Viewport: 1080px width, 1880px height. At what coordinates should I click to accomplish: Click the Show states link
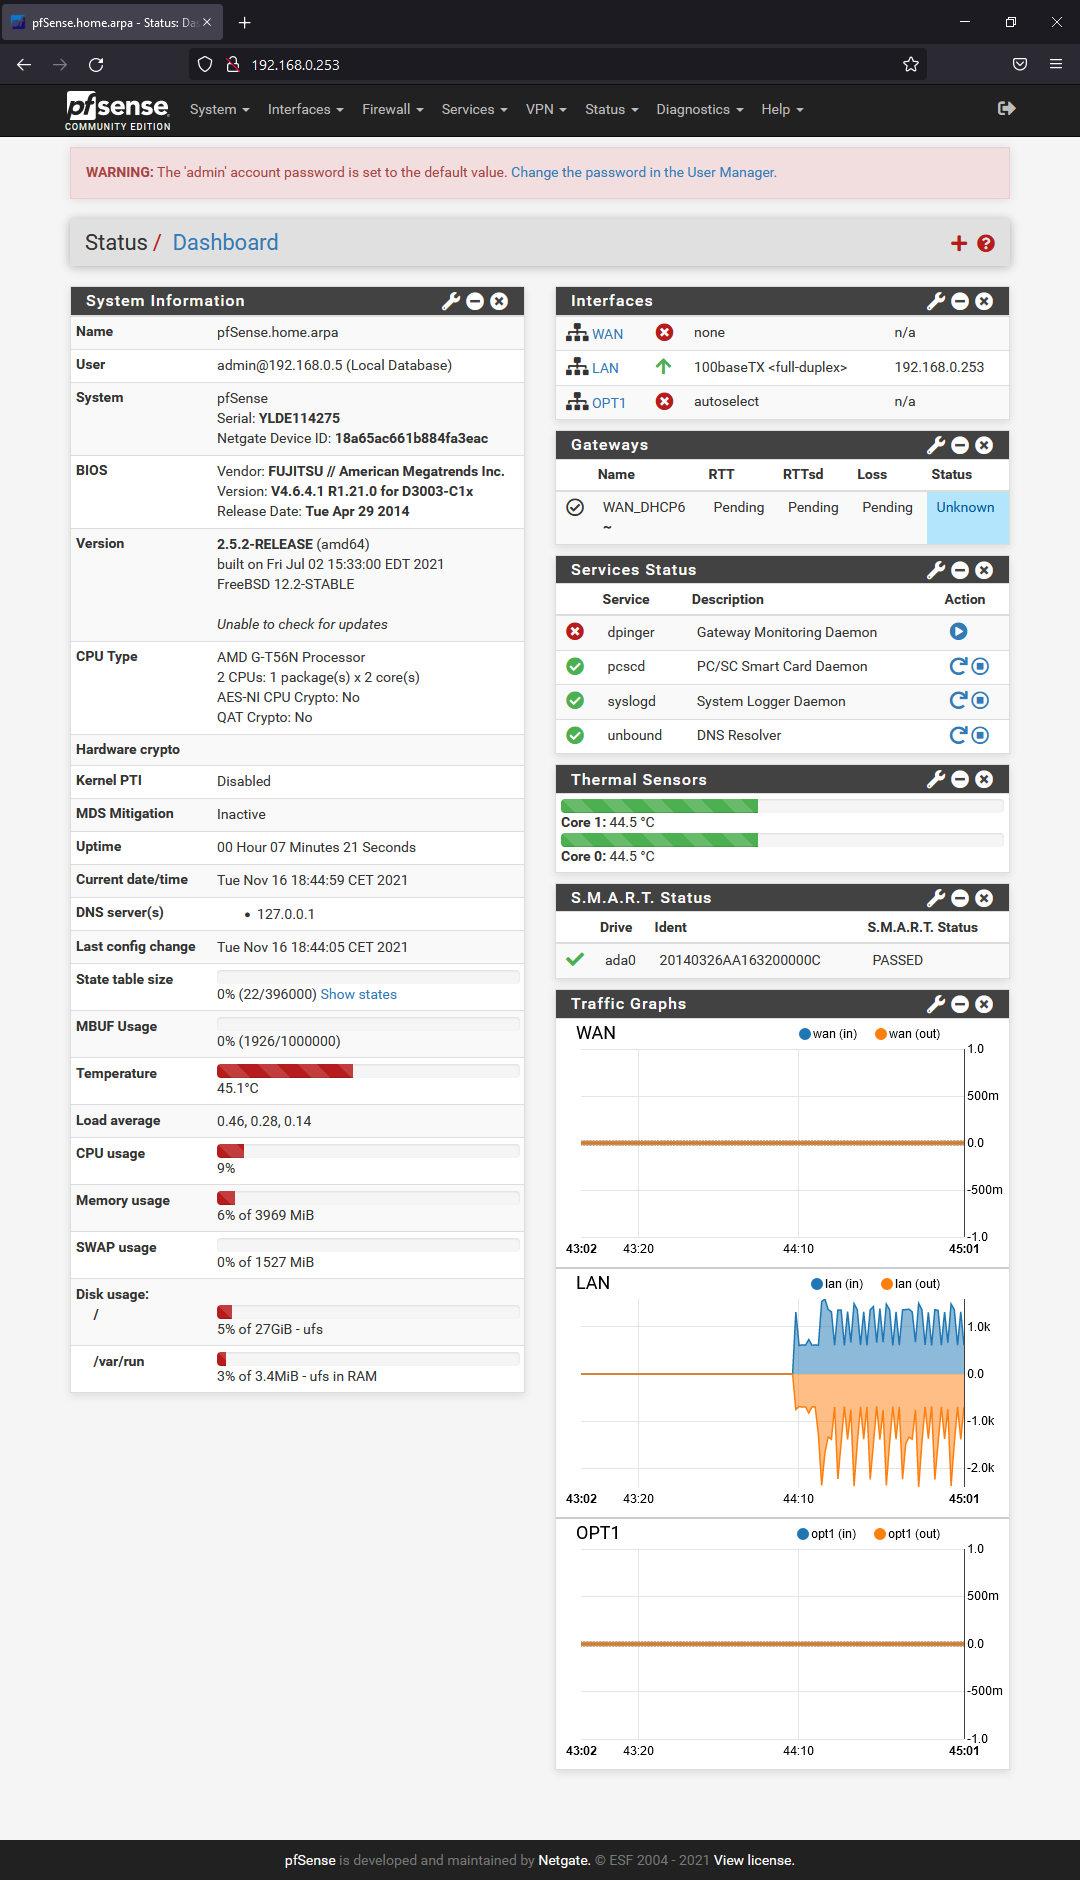[358, 994]
